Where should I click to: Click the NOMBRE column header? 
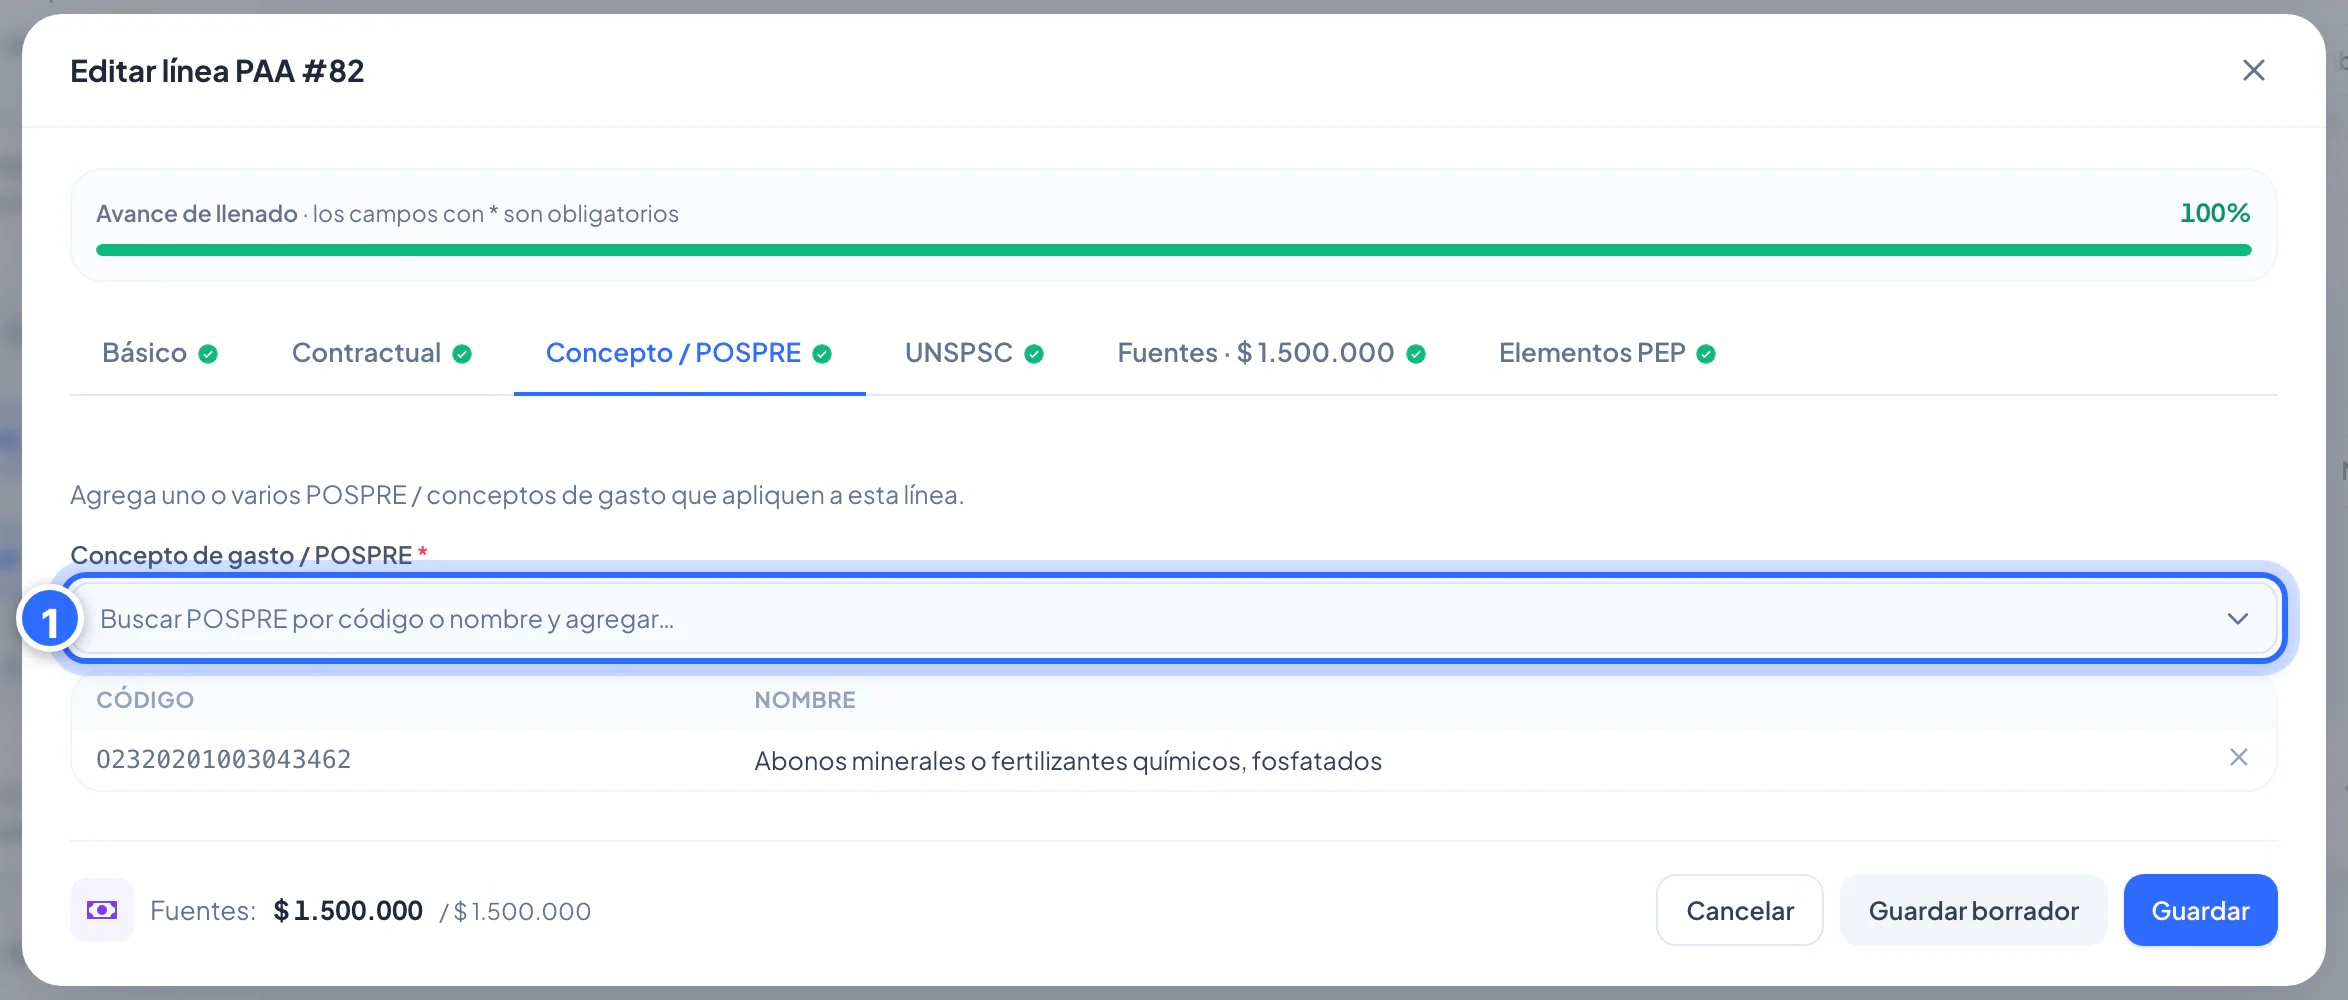805,700
